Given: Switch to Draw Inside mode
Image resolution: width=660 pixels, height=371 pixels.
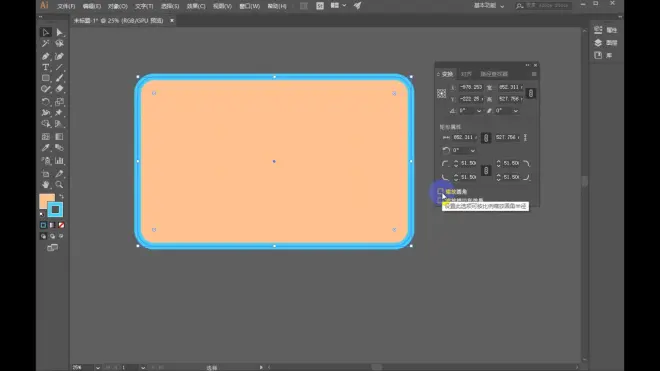Looking at the screenshot, I should click(x=61, y=236).
